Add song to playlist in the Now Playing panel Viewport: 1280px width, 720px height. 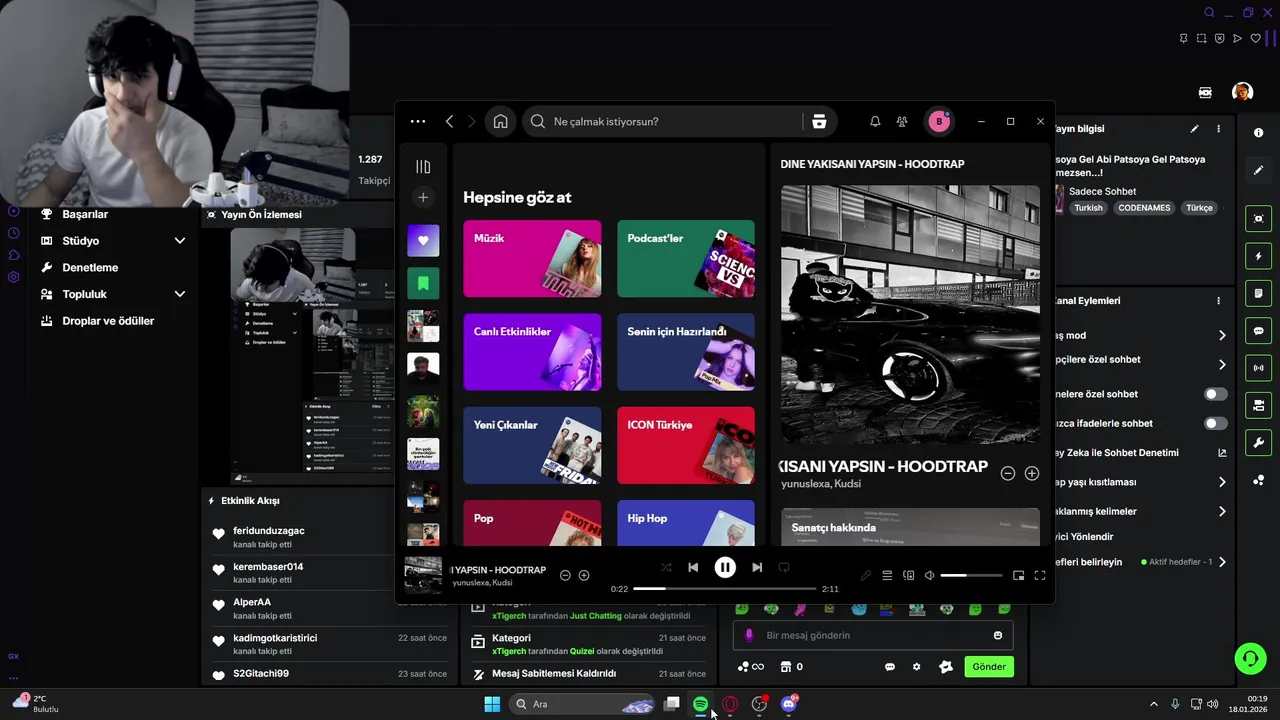pos(1032,473)
